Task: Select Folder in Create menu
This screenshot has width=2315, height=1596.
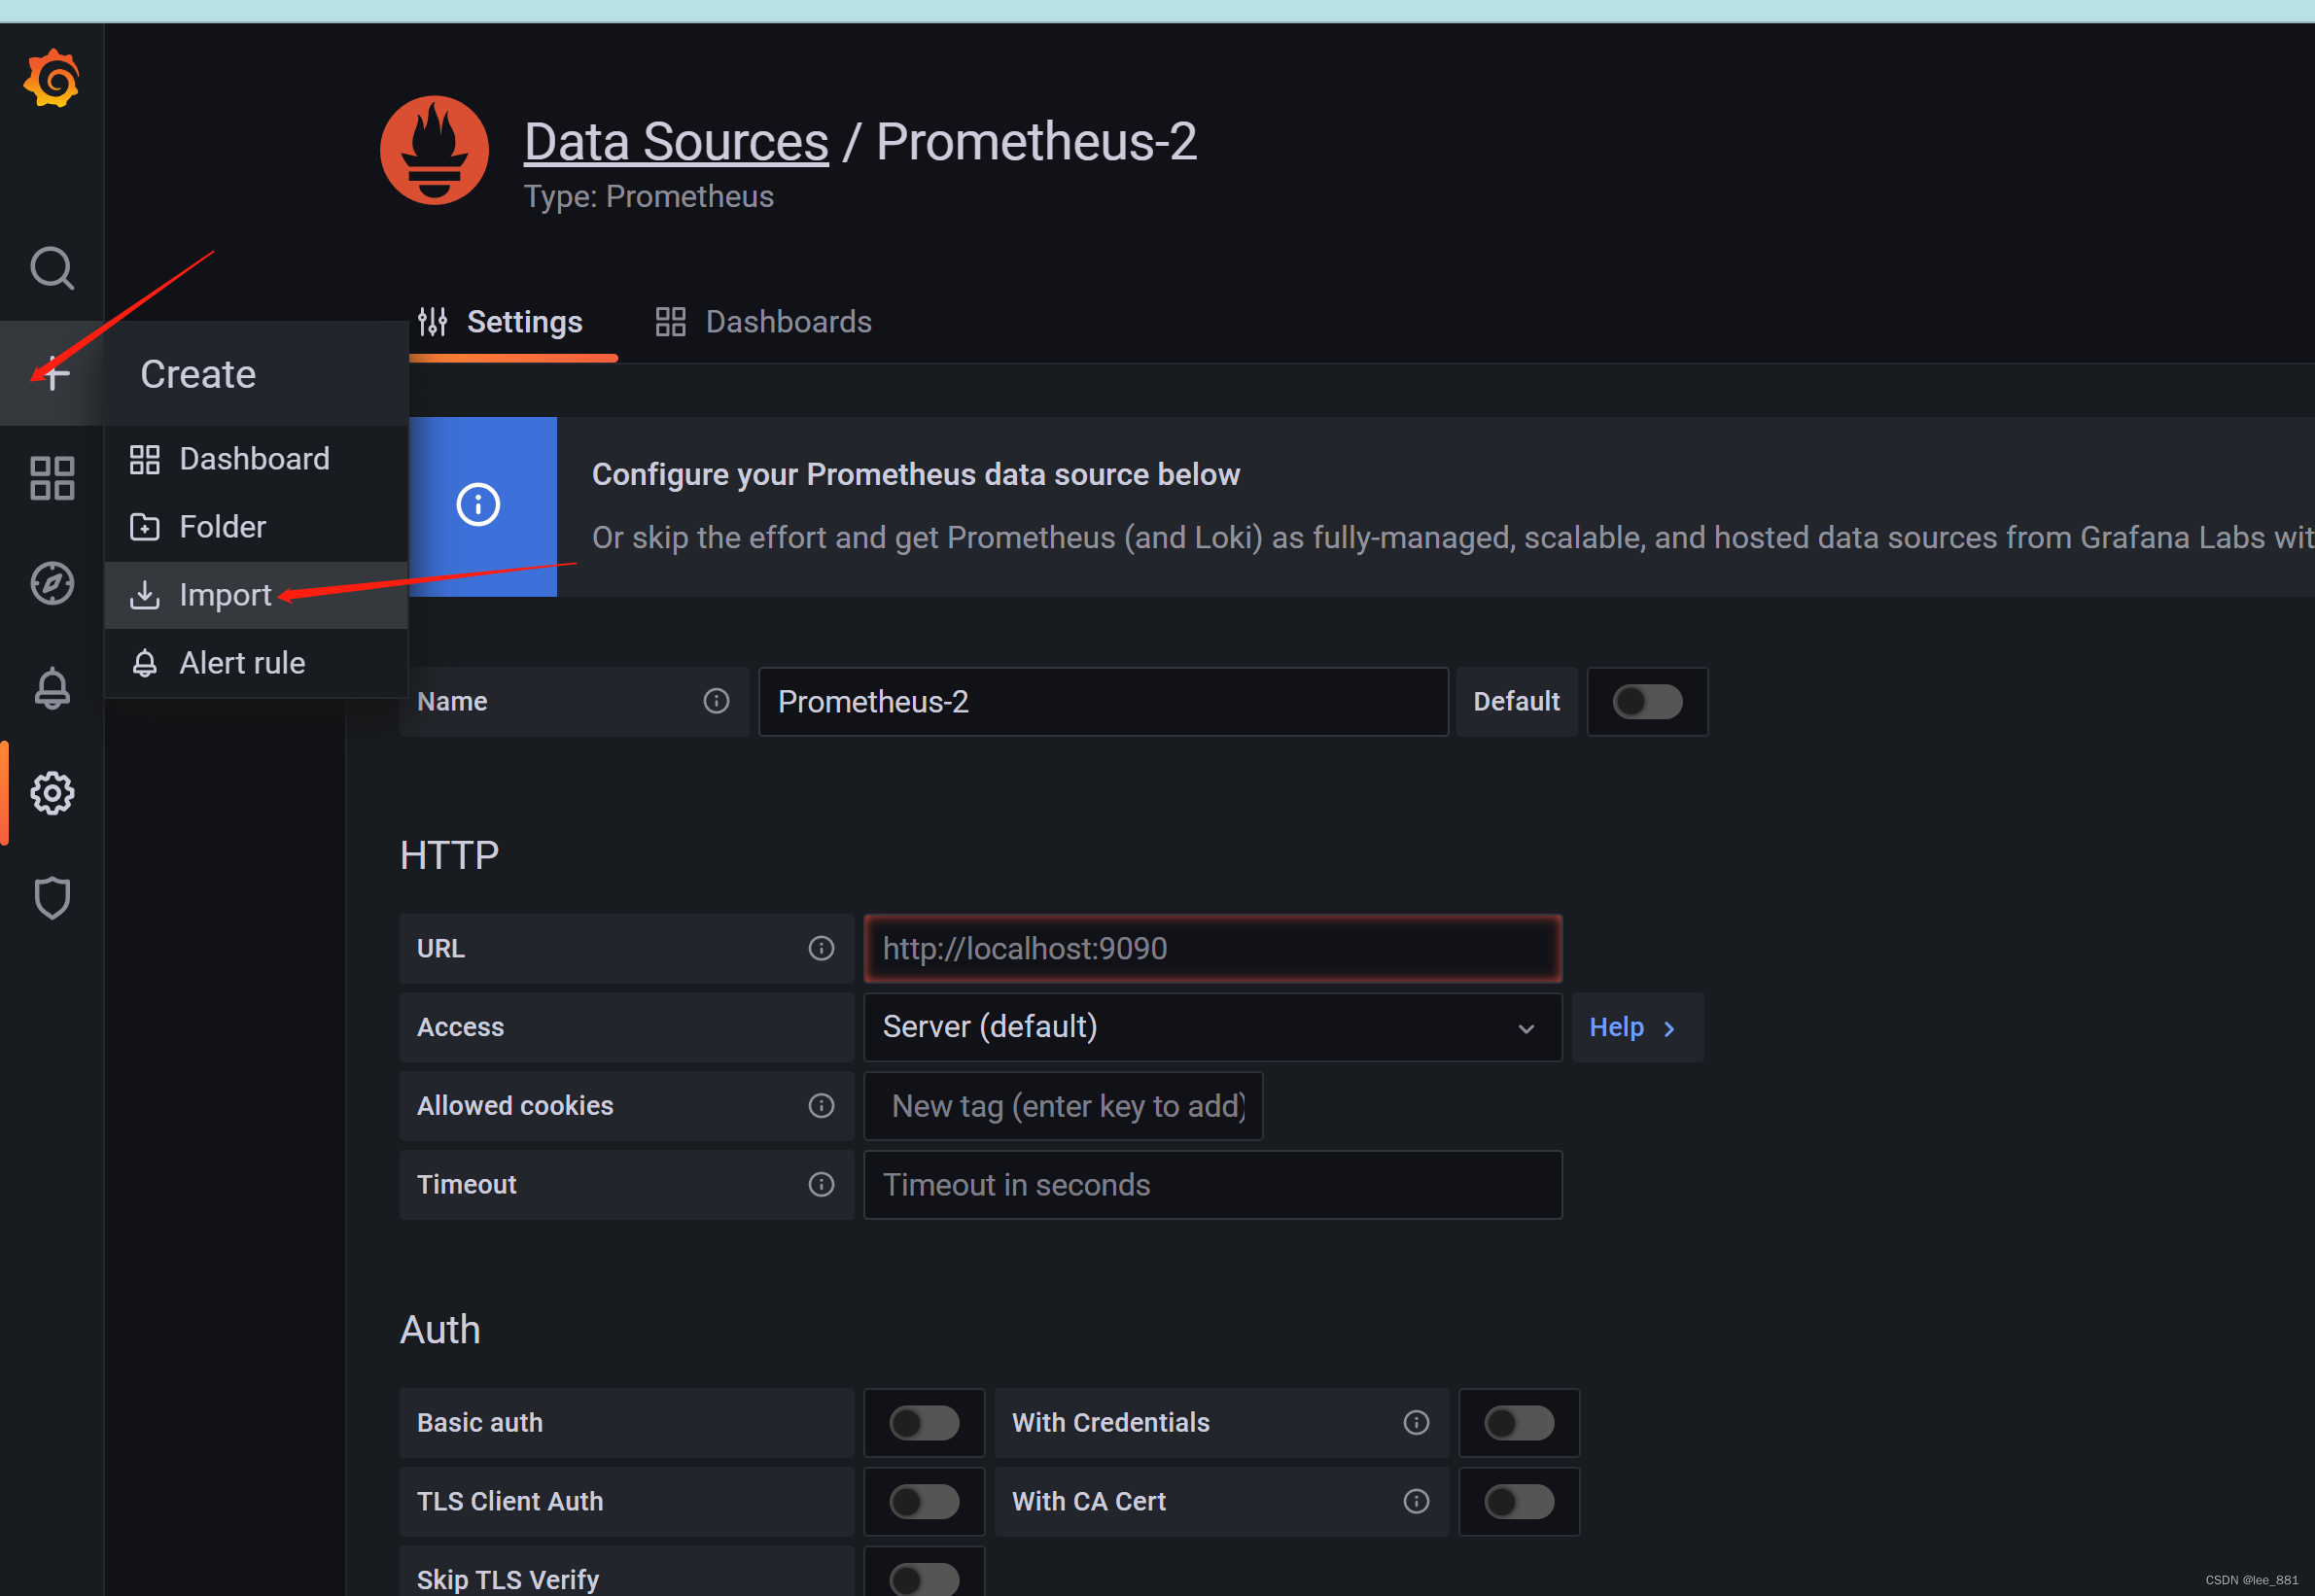Action: coord(256,527)
